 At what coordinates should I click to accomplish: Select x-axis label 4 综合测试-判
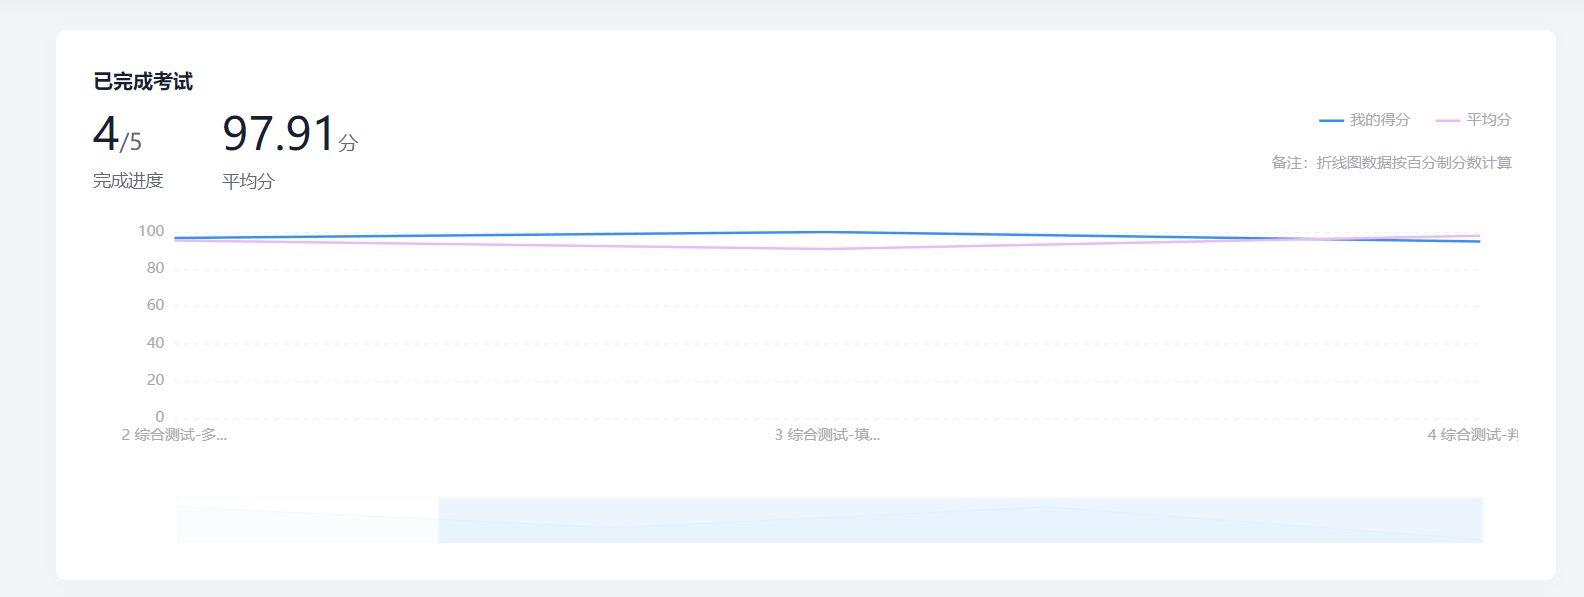pyautogui.click(x=1472, y=435)
